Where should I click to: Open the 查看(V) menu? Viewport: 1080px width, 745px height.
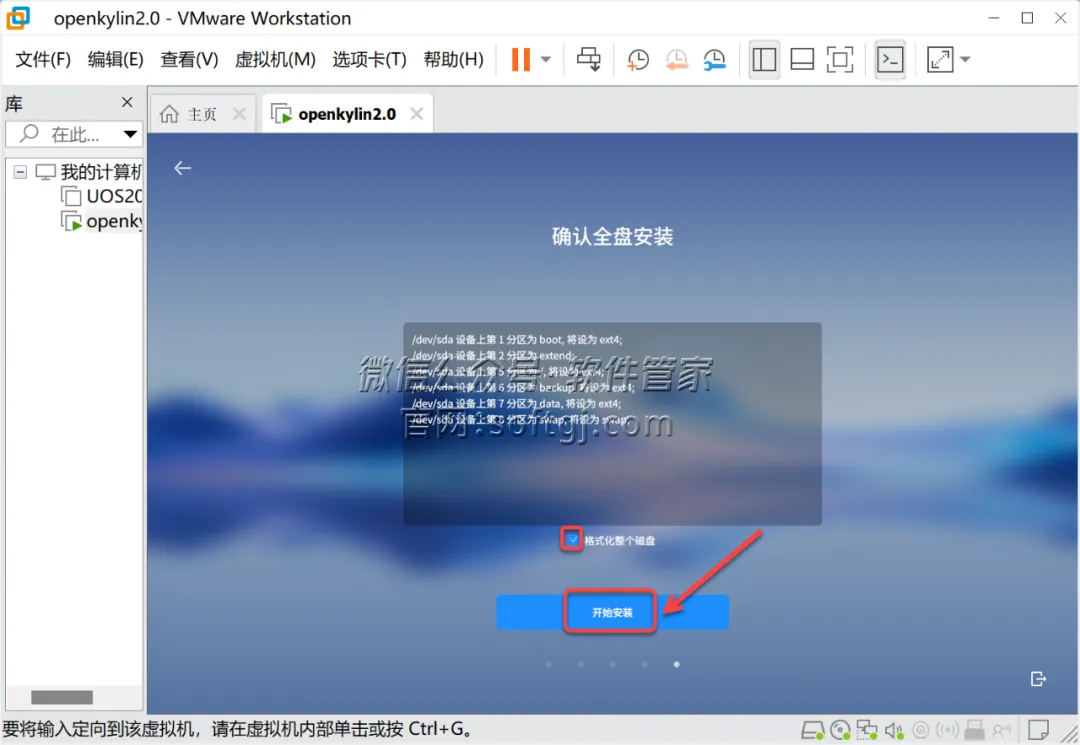point(189,60)
